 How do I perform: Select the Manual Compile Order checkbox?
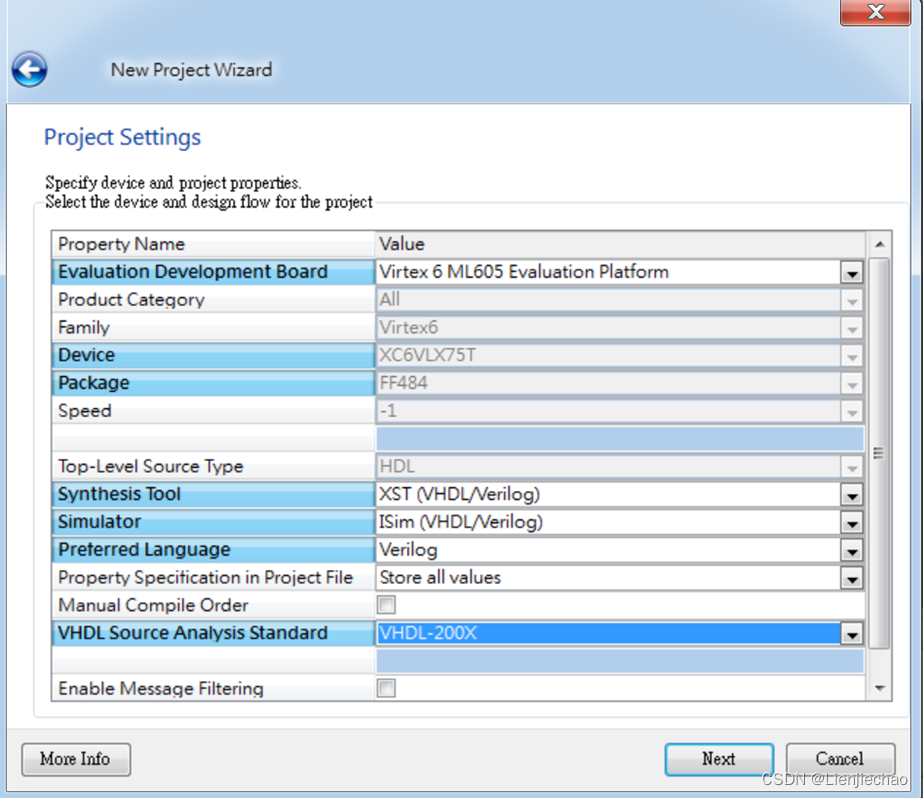click(x=385, y=605)
